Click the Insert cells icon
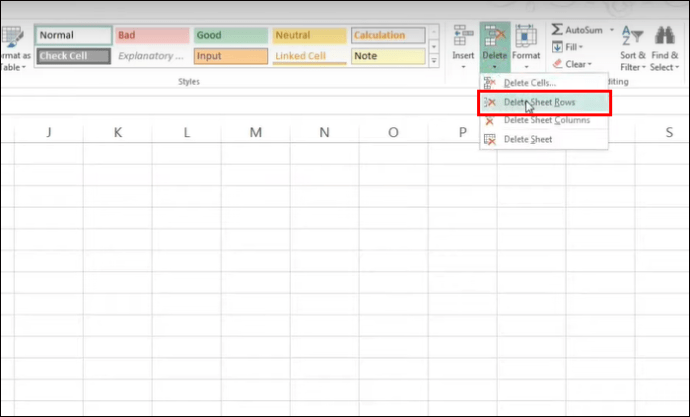 click(463, 35)
